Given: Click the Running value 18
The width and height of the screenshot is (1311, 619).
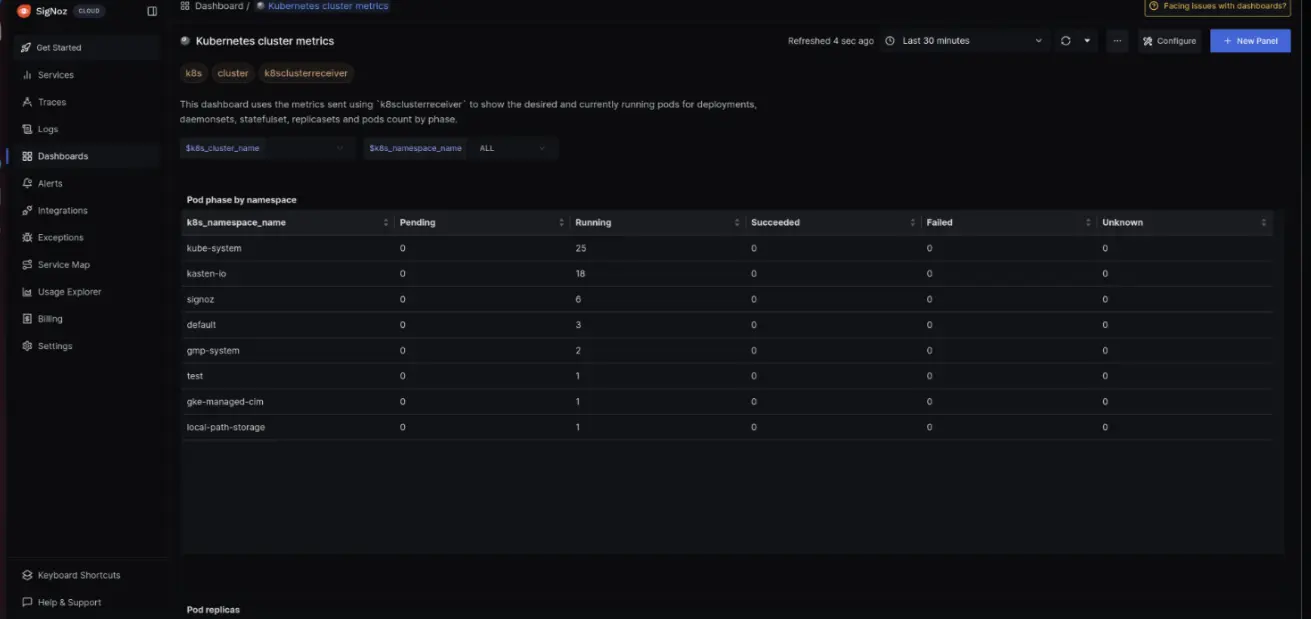Looking at the screenshot, I should [580, 273].
